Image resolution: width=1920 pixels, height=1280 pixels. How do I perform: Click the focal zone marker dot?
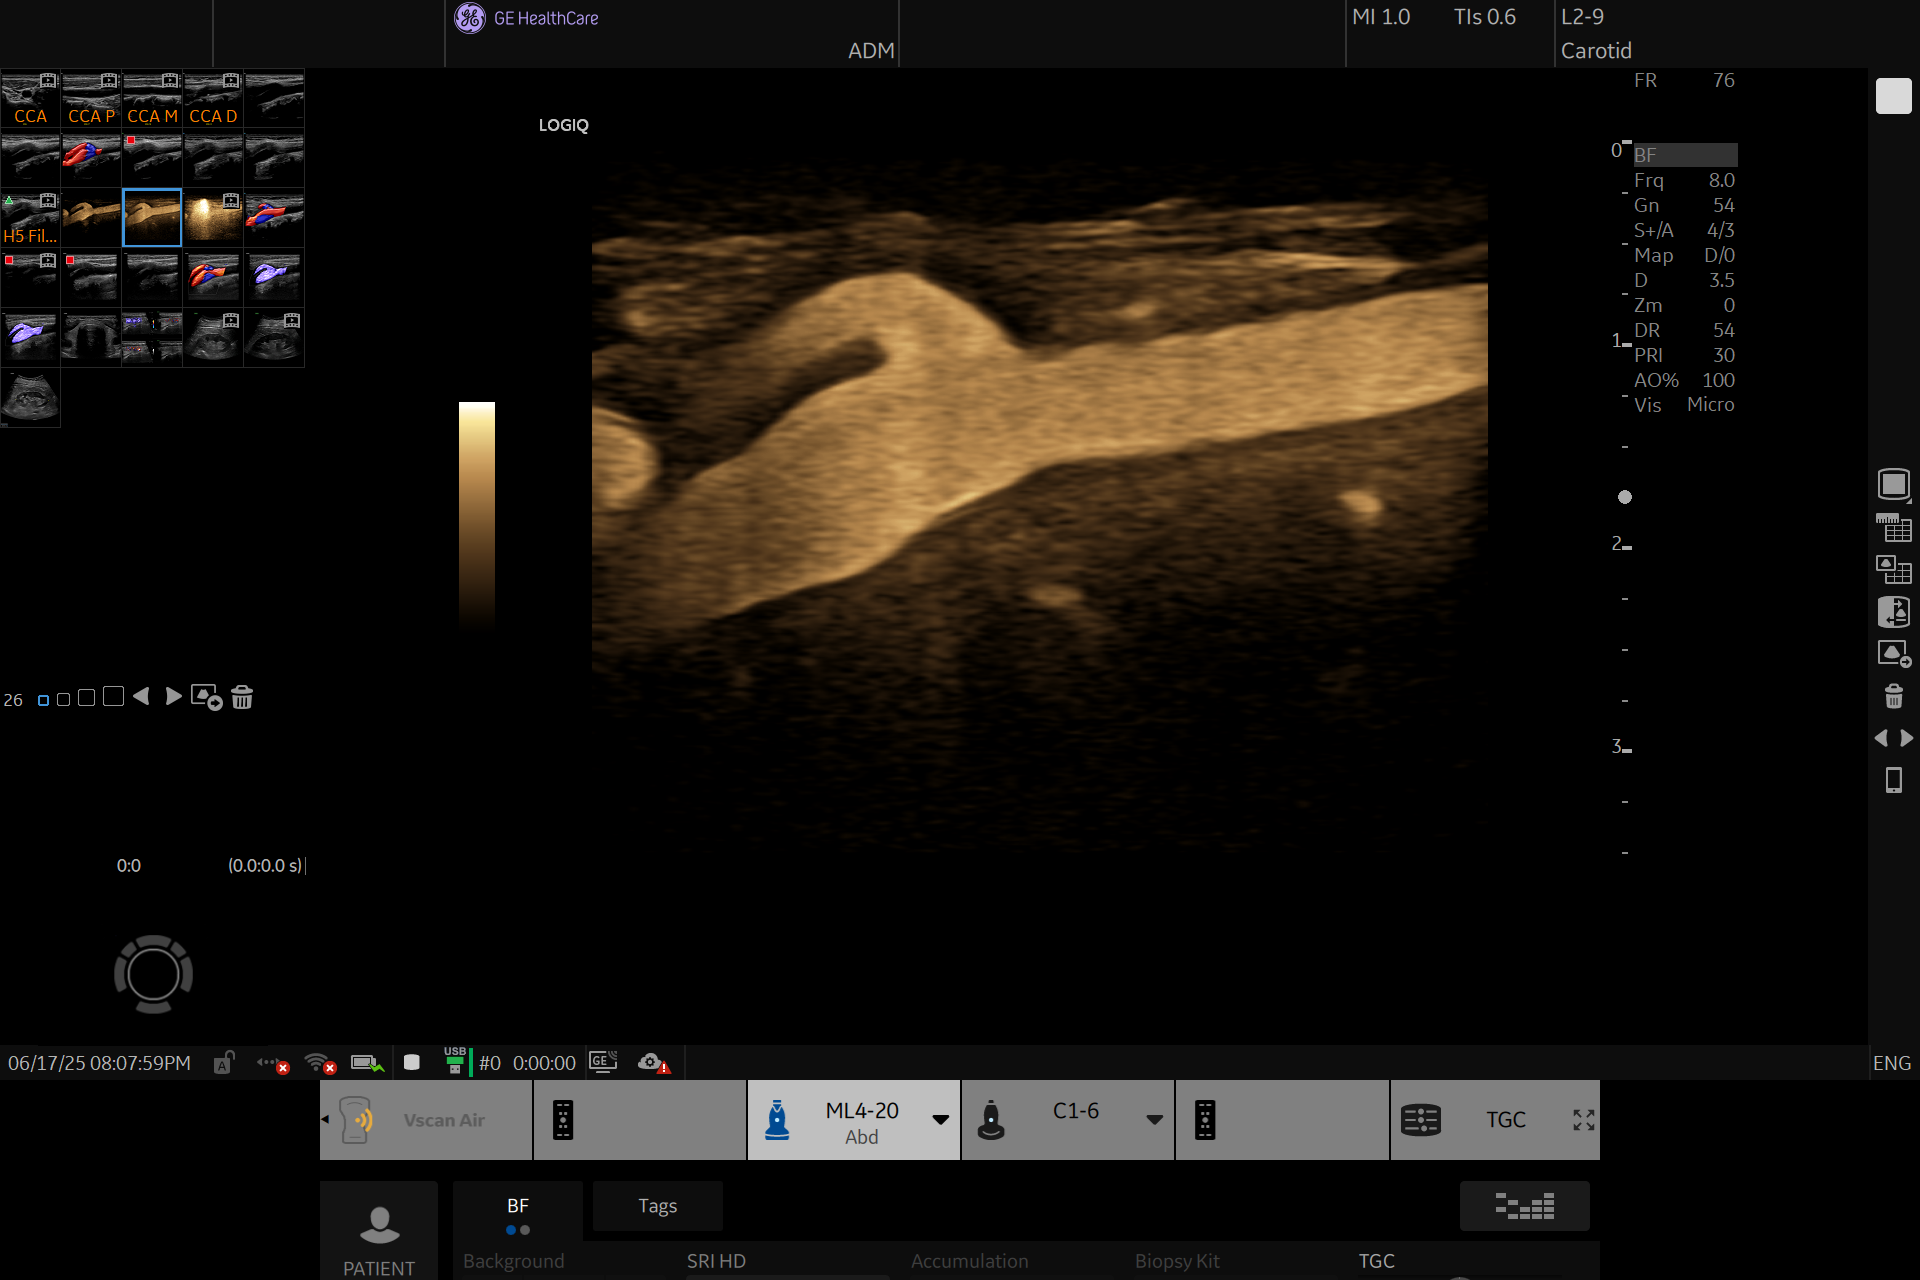tap(1625, 497)
